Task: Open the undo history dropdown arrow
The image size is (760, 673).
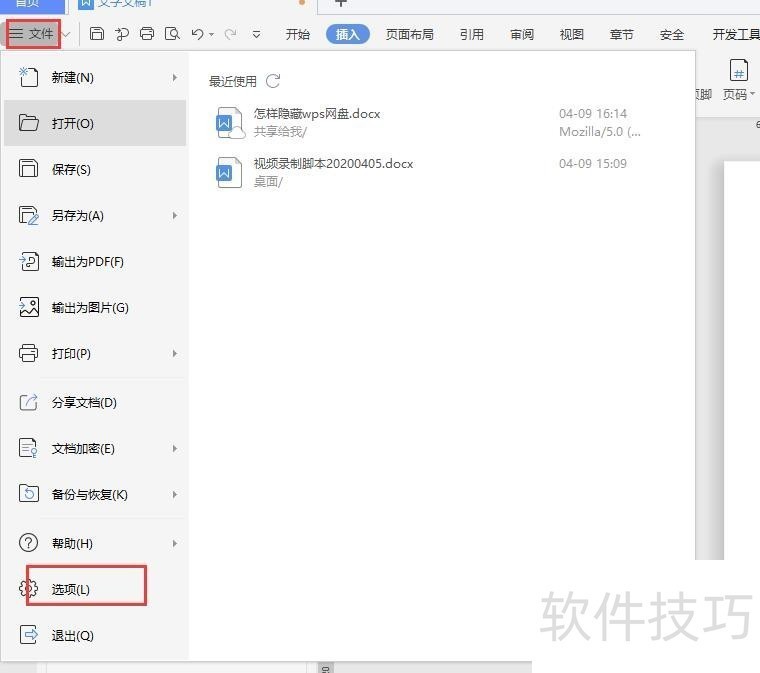Action: click(211, 34)
